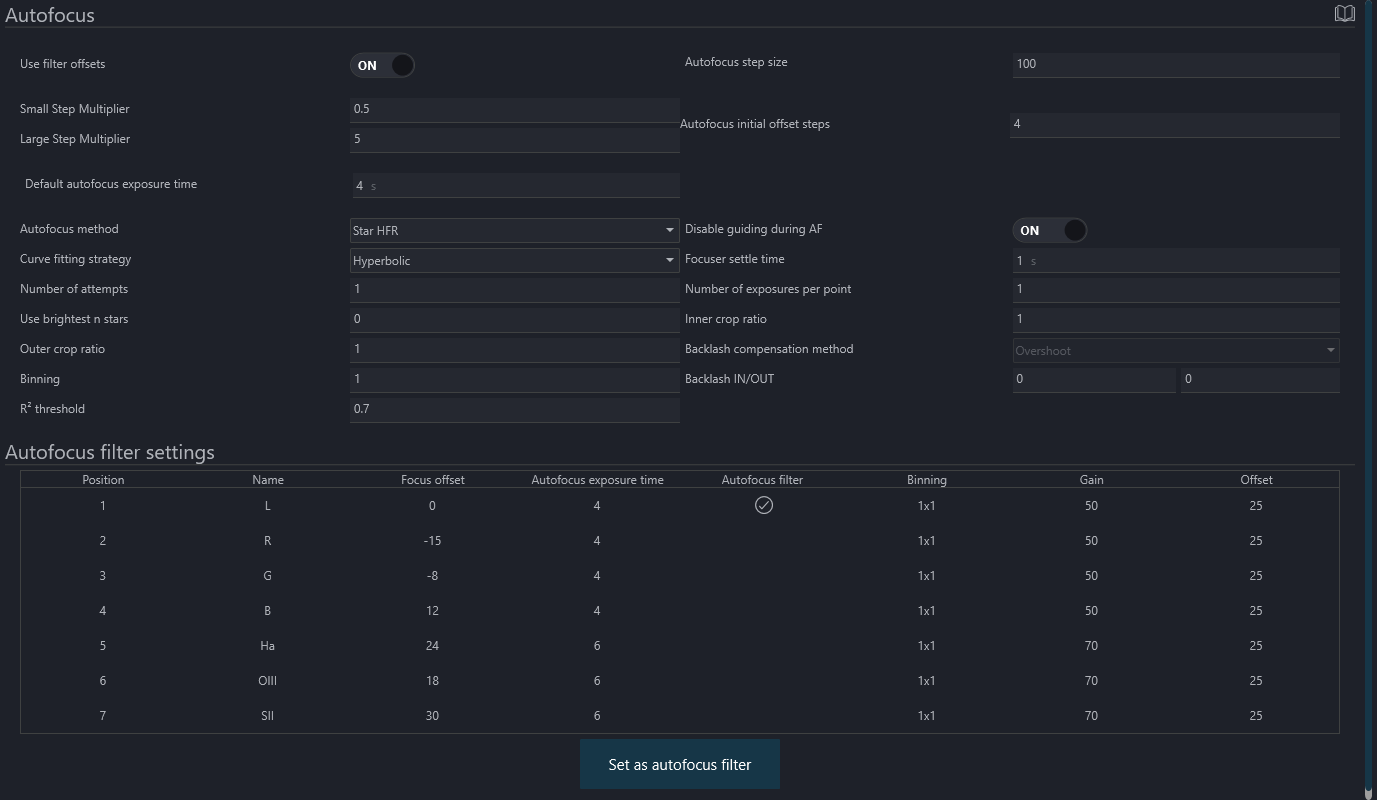This screenshot has height=800, width=1377.
Task: Click the Inner crop ratio field
Action: (1175, 319)
